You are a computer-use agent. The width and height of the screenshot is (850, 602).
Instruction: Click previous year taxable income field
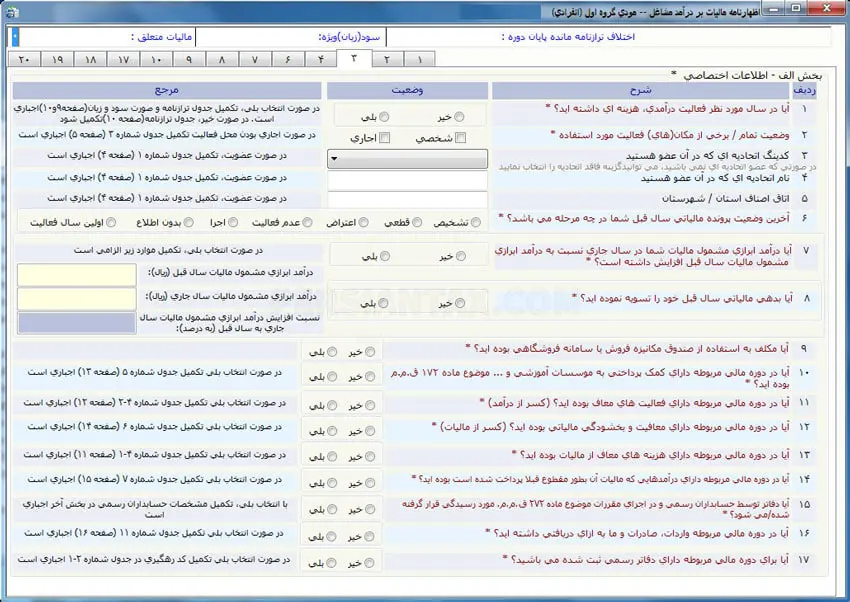pyautogui.click(x=77, y=275)
